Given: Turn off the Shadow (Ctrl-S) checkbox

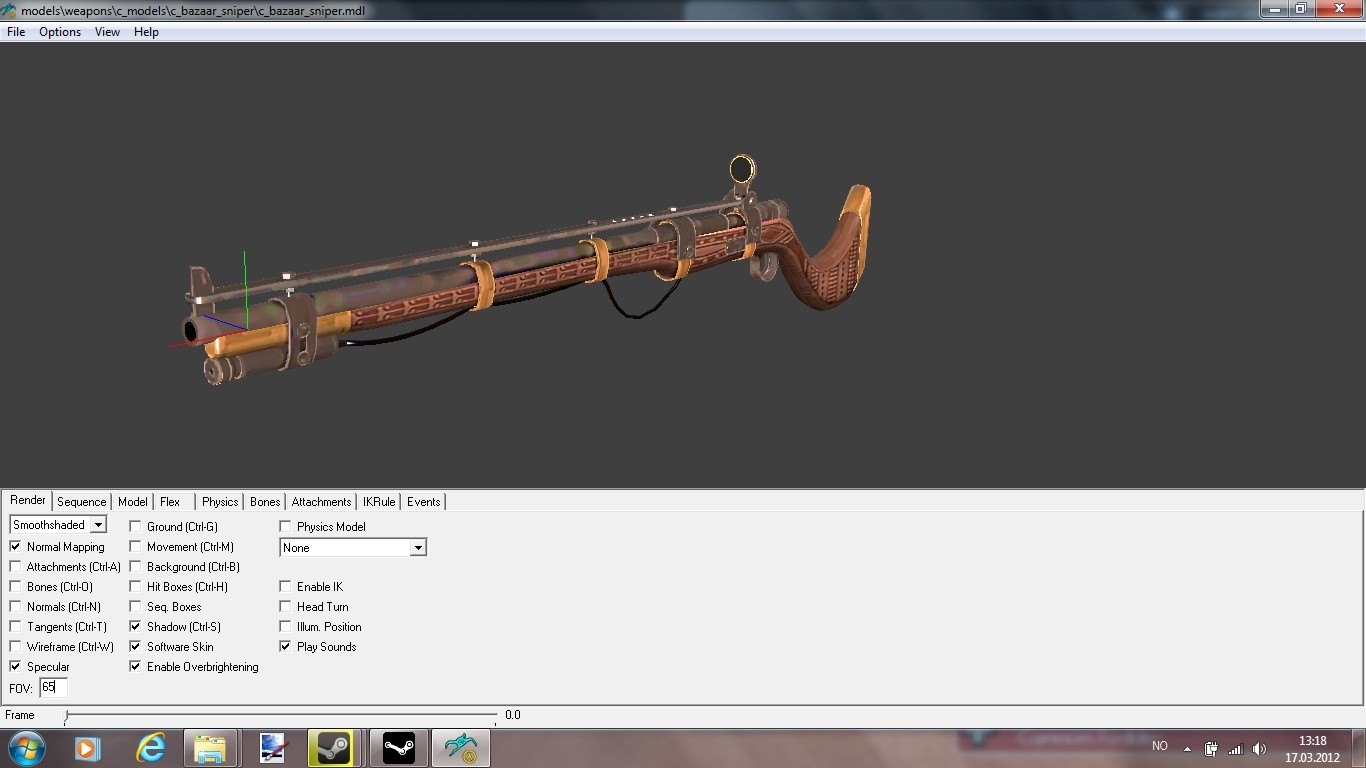Looking at the screenshot, I should pyautogui.click(x=135, y=627).
